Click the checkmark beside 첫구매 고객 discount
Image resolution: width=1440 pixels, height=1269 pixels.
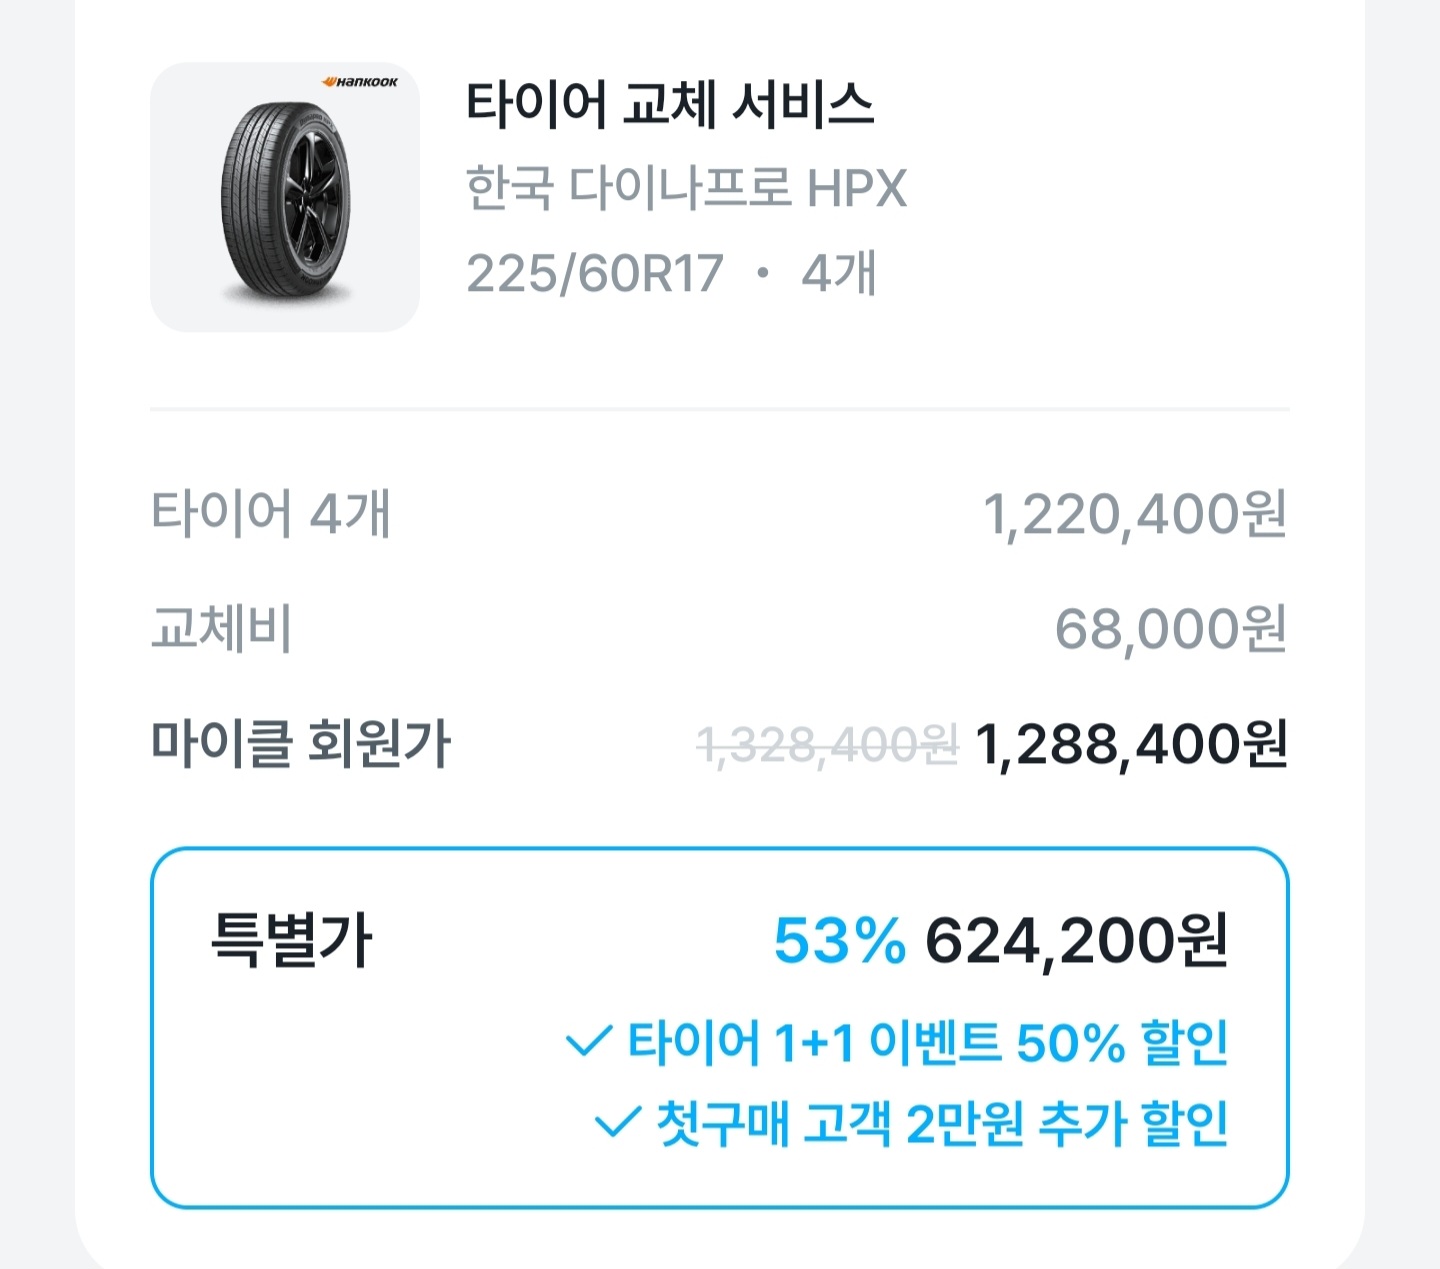tap(617, 1123)
